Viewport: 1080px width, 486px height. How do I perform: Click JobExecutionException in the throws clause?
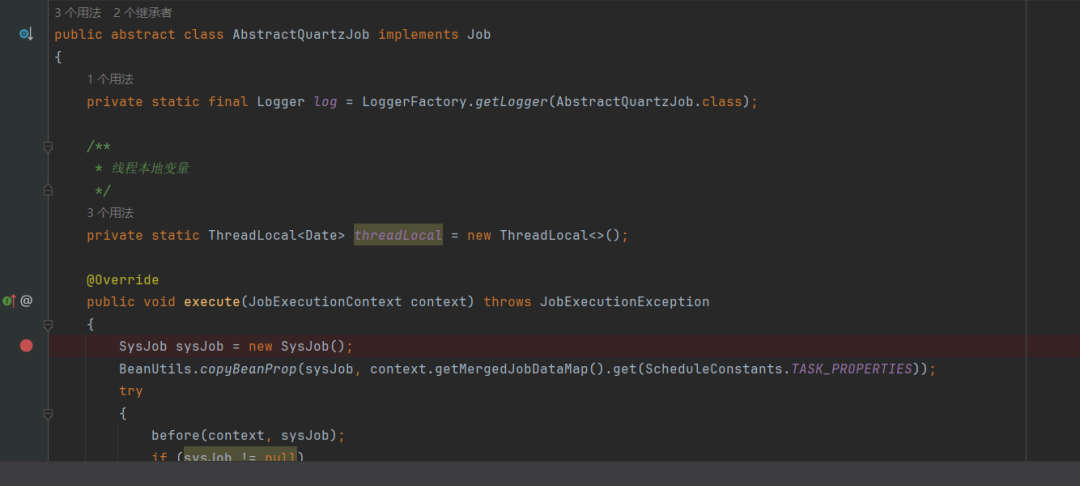[625, 302]
